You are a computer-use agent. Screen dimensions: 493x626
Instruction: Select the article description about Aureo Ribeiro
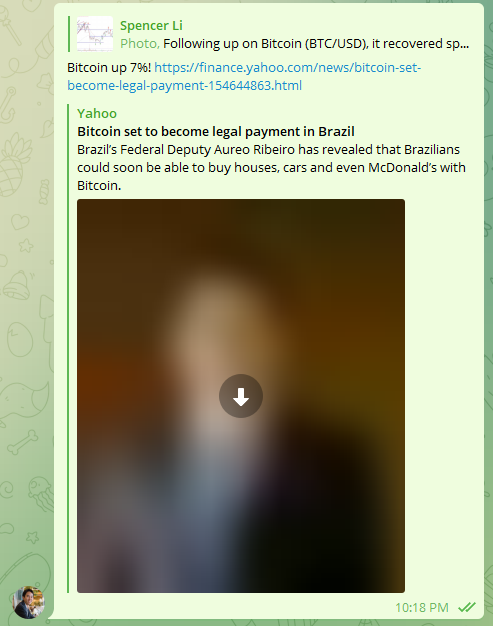tap(271, 168)
